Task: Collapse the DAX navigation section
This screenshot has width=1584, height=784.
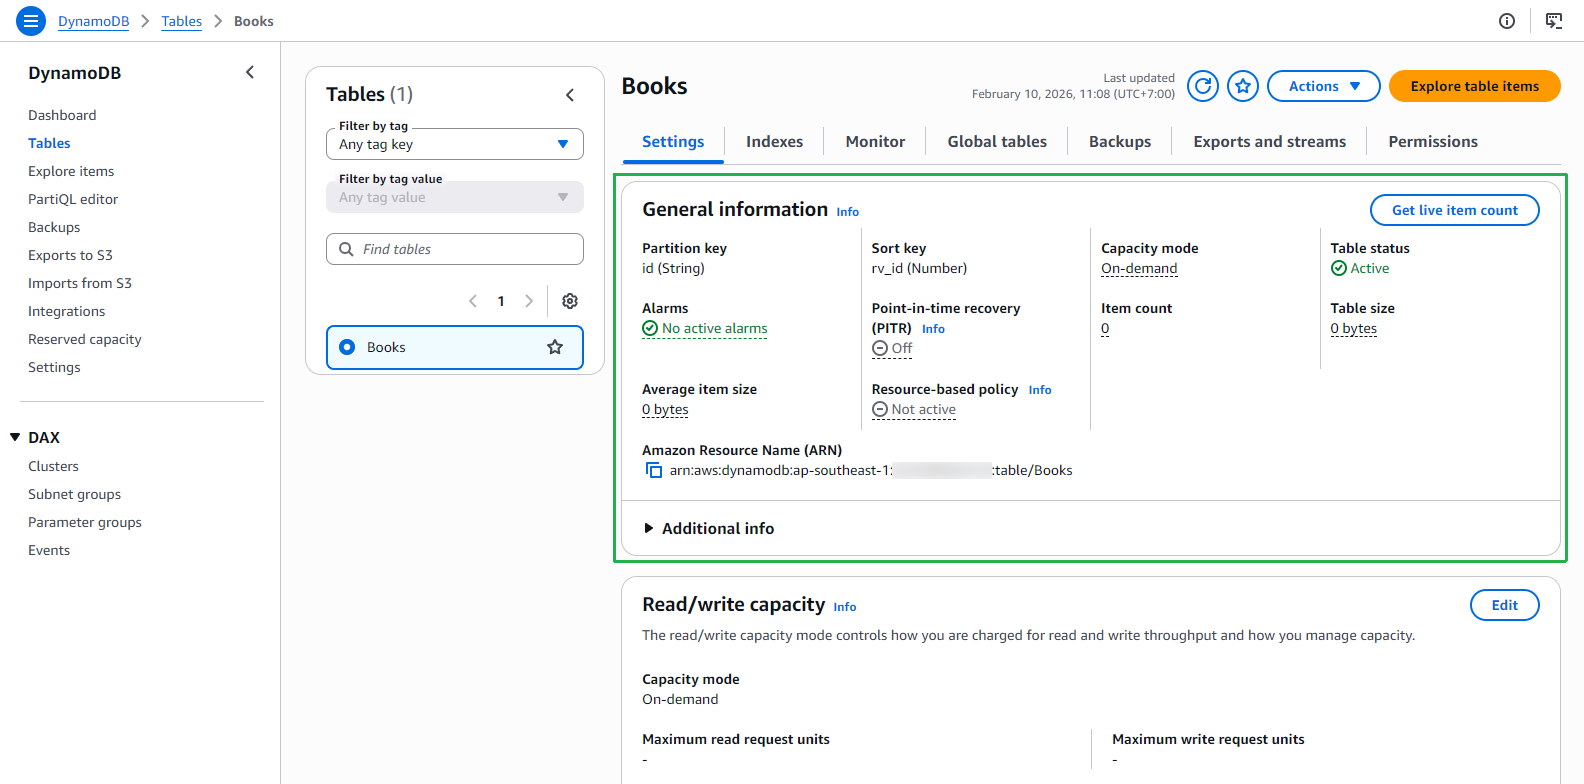Action: [x=15, y=437]
